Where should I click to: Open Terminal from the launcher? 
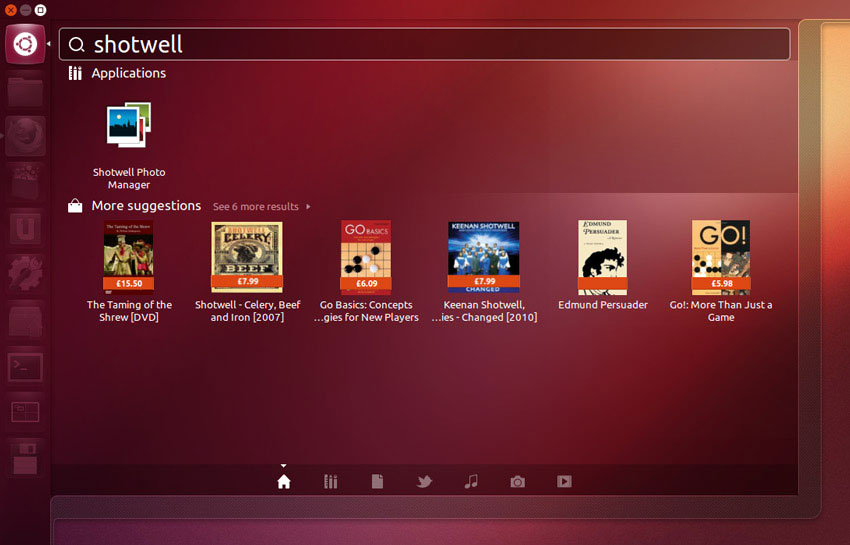pos(25,367)
